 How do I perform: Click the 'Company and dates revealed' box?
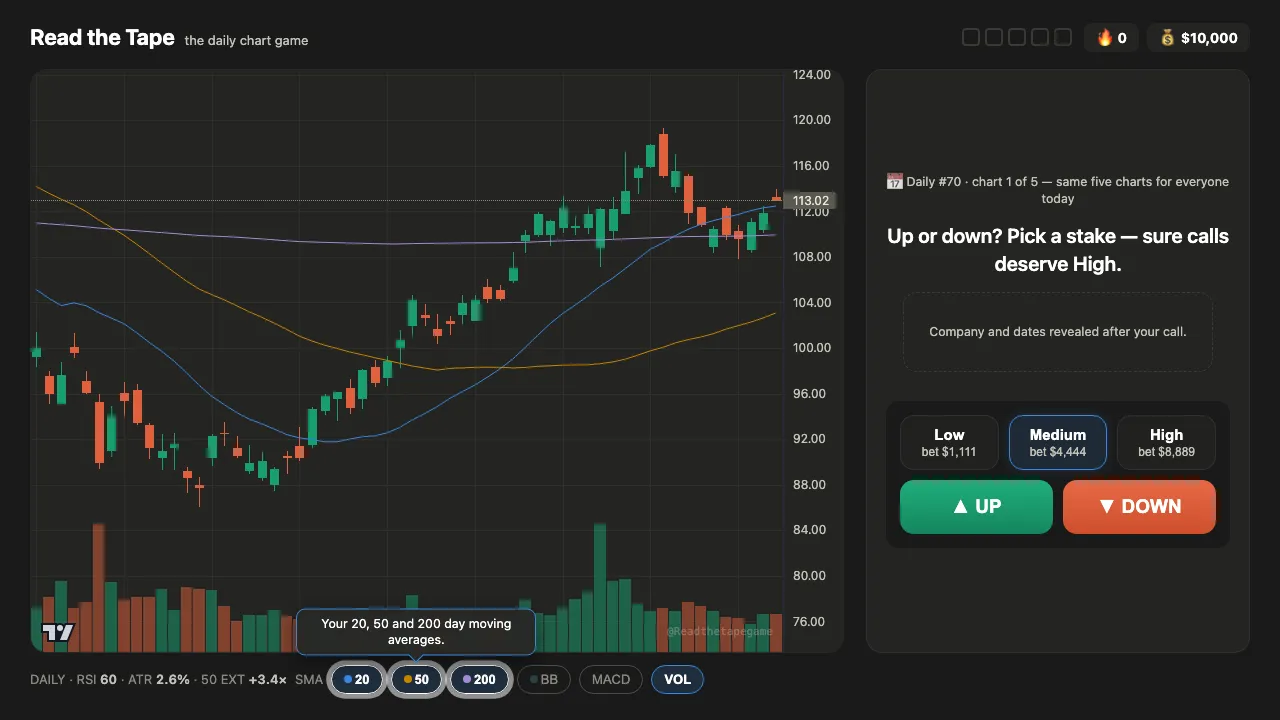click(1058, 332)
